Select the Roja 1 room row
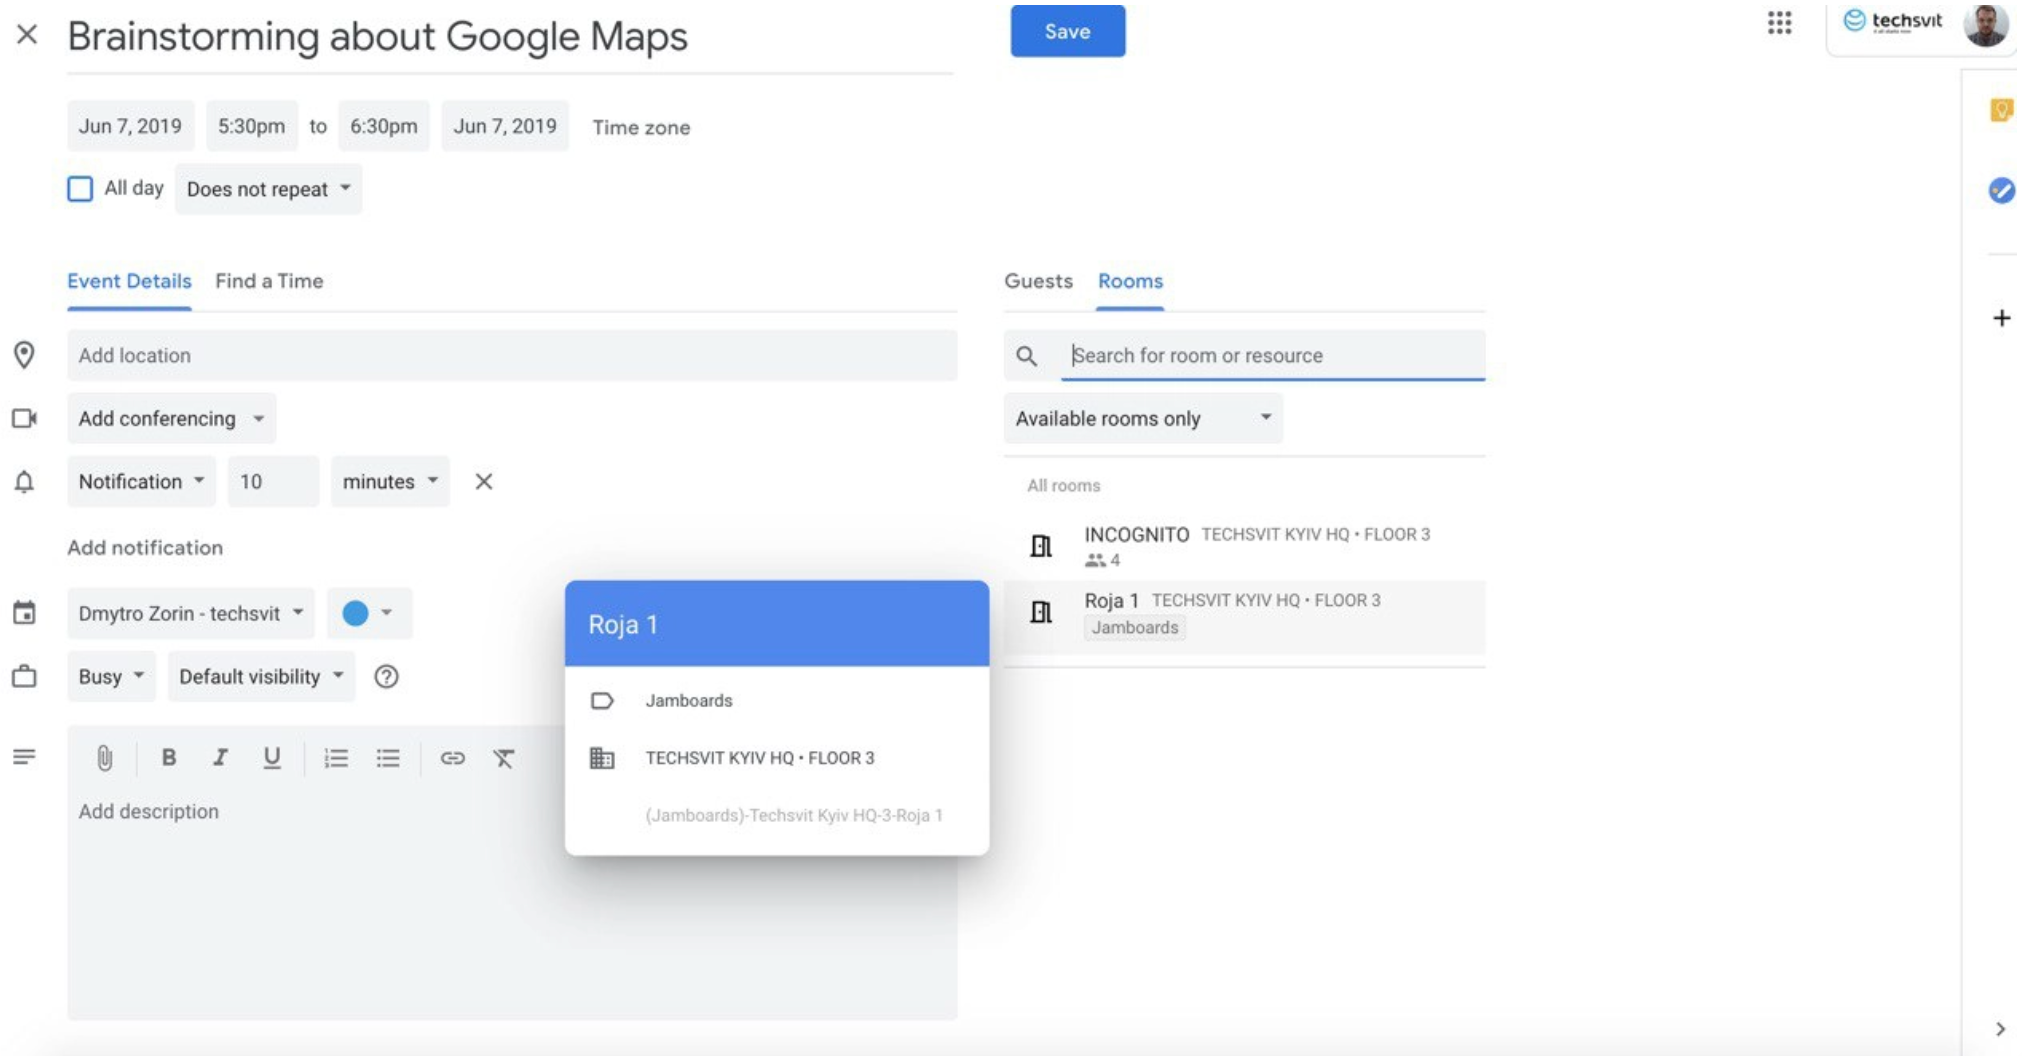2022x1056 pixels. [1244, 617]
